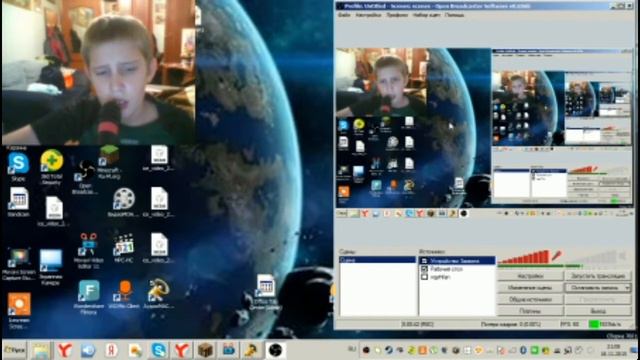The height and width of the screenshot is (360, 640).
Task: Click the Запустить трансляцию button
Action: point(598,276)
